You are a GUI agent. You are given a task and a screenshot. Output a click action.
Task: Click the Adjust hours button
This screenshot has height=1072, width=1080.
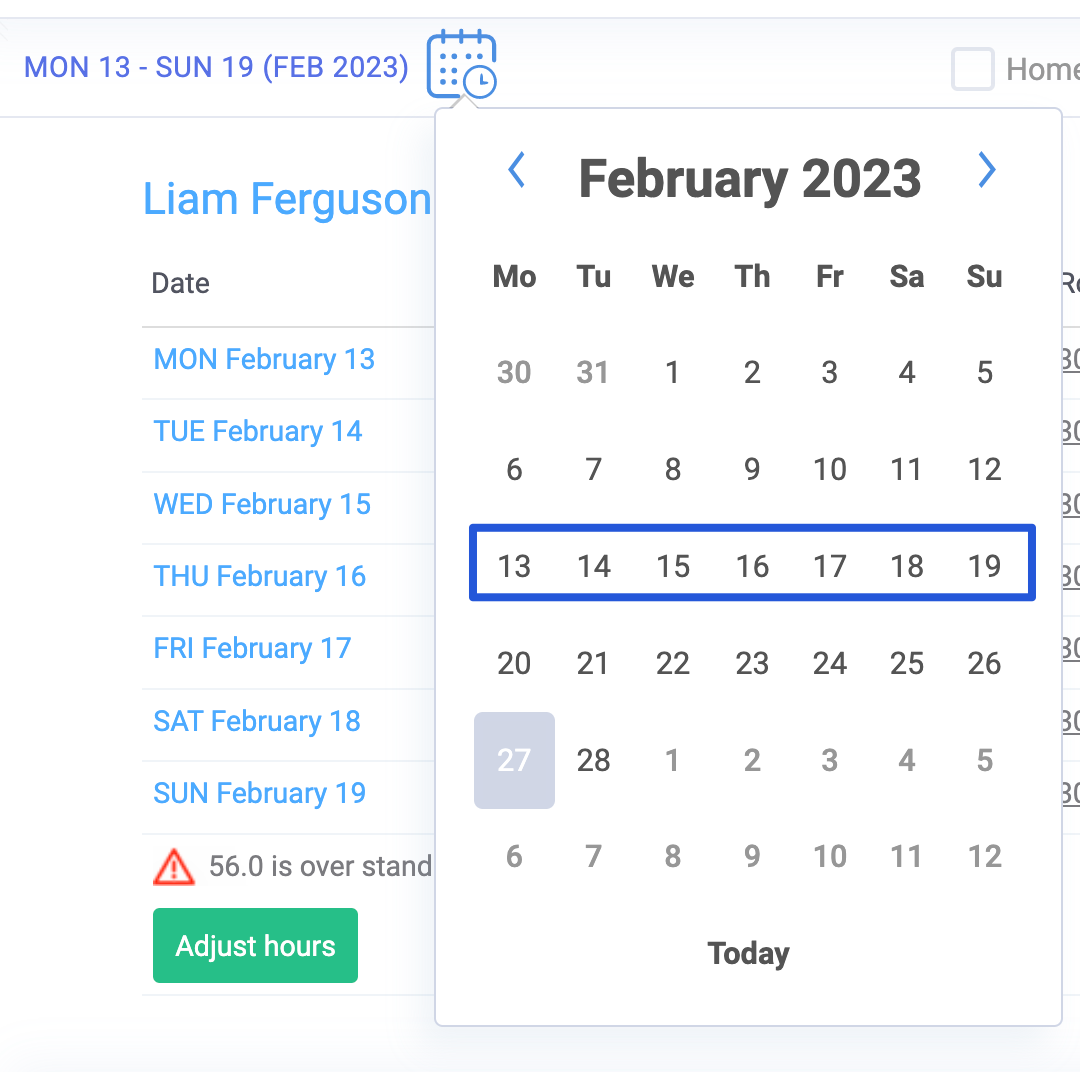pos(255,945)
